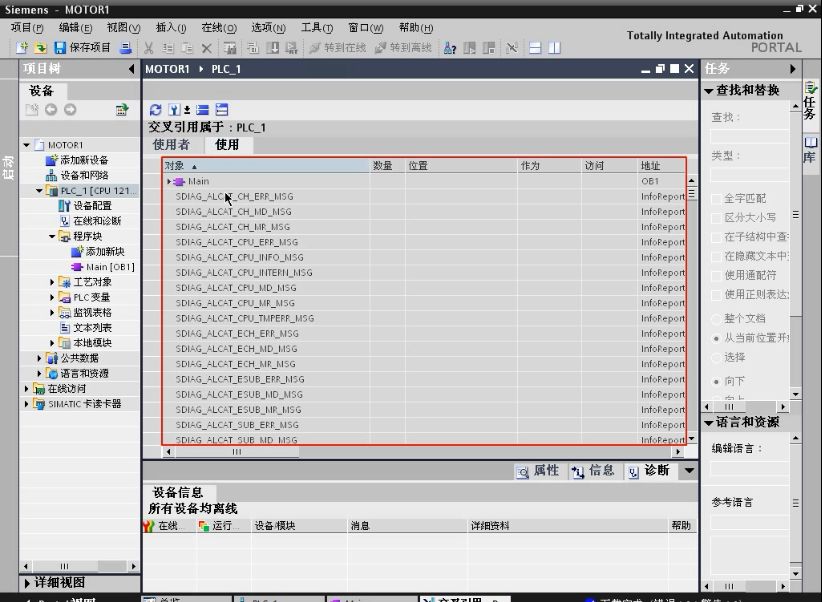
Task: Click cross-reference table horizontal scrollbar
Action: 423,452
